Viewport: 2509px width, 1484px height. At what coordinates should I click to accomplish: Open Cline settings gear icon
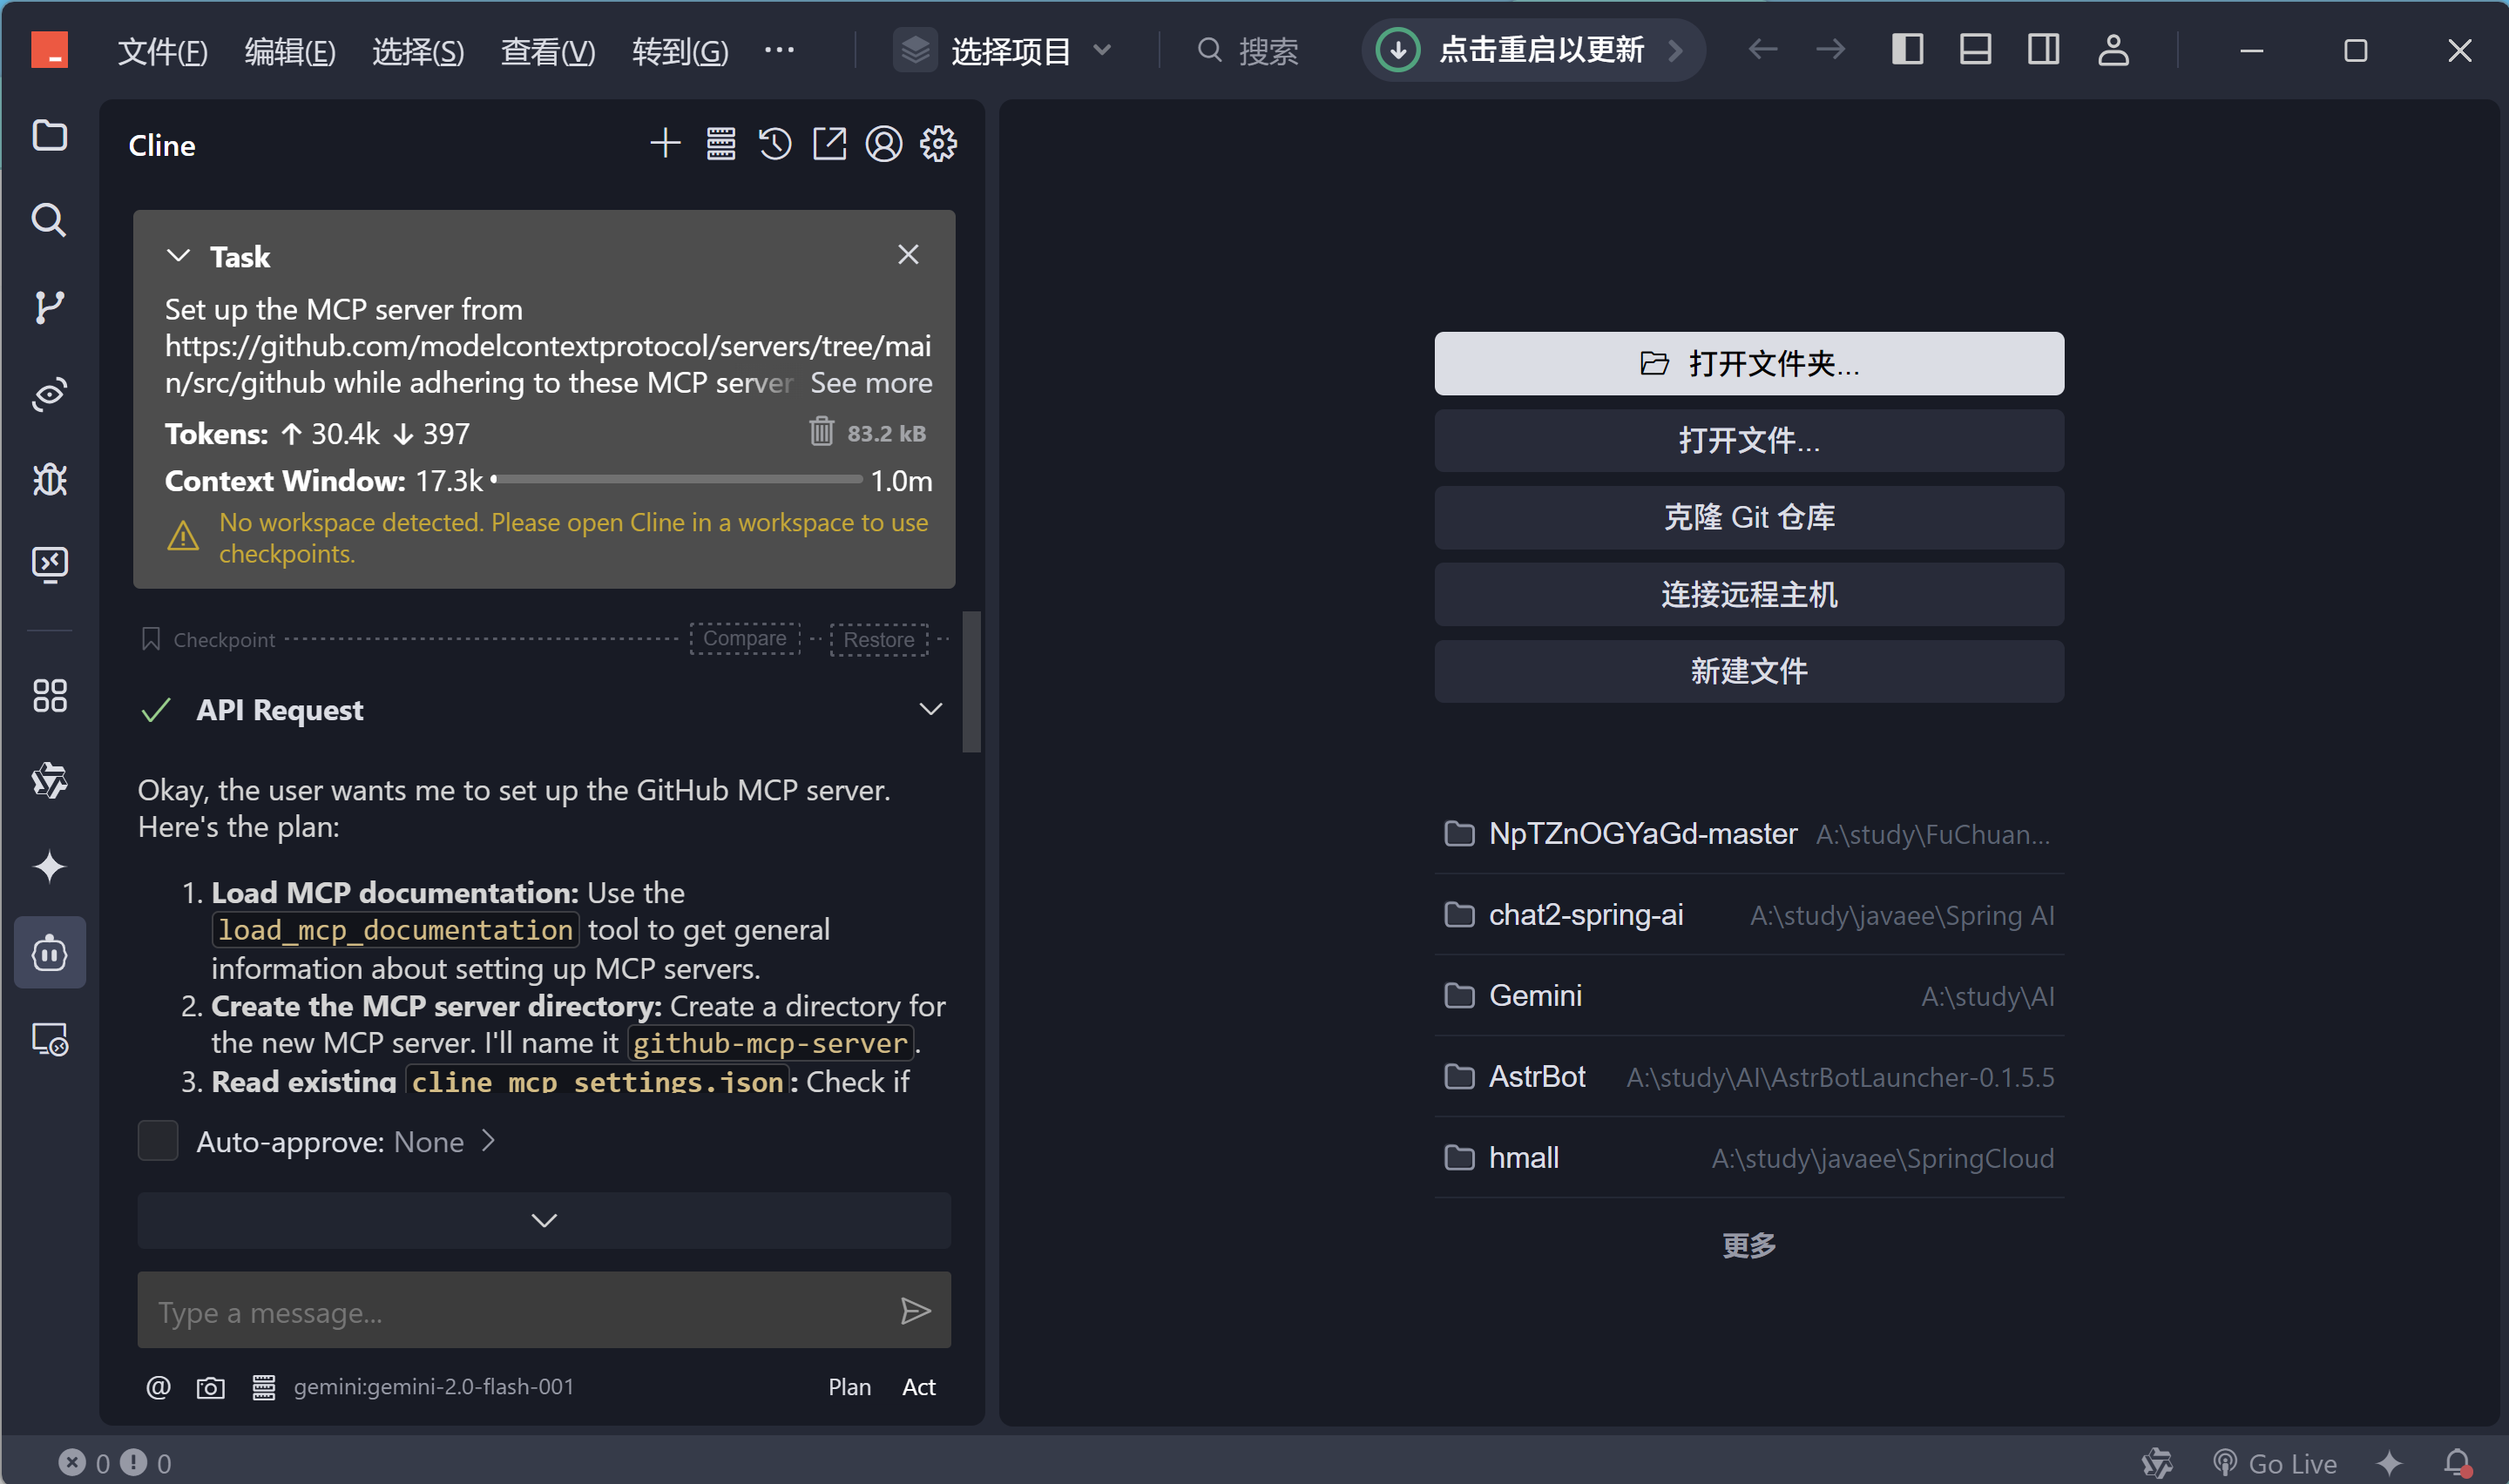tap(938, 144)
